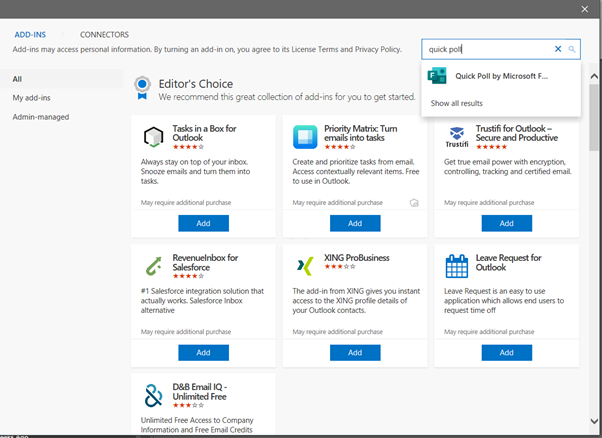This screenshot has height=438, width=602.
Task: Add Tasks in a Box for Outlook
Action: (x=203, y=223)
